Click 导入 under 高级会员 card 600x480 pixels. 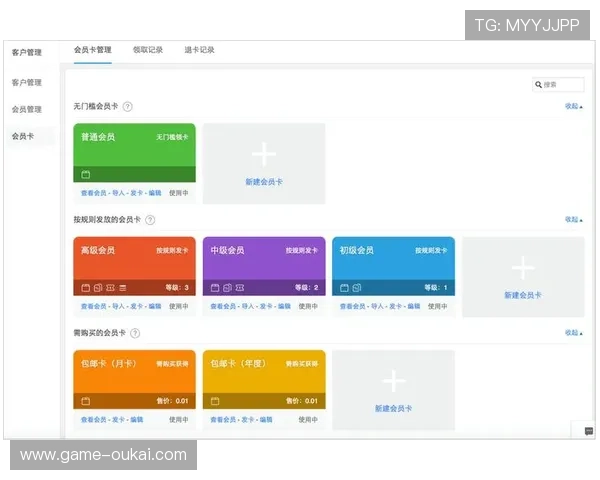tap(118, 306)
